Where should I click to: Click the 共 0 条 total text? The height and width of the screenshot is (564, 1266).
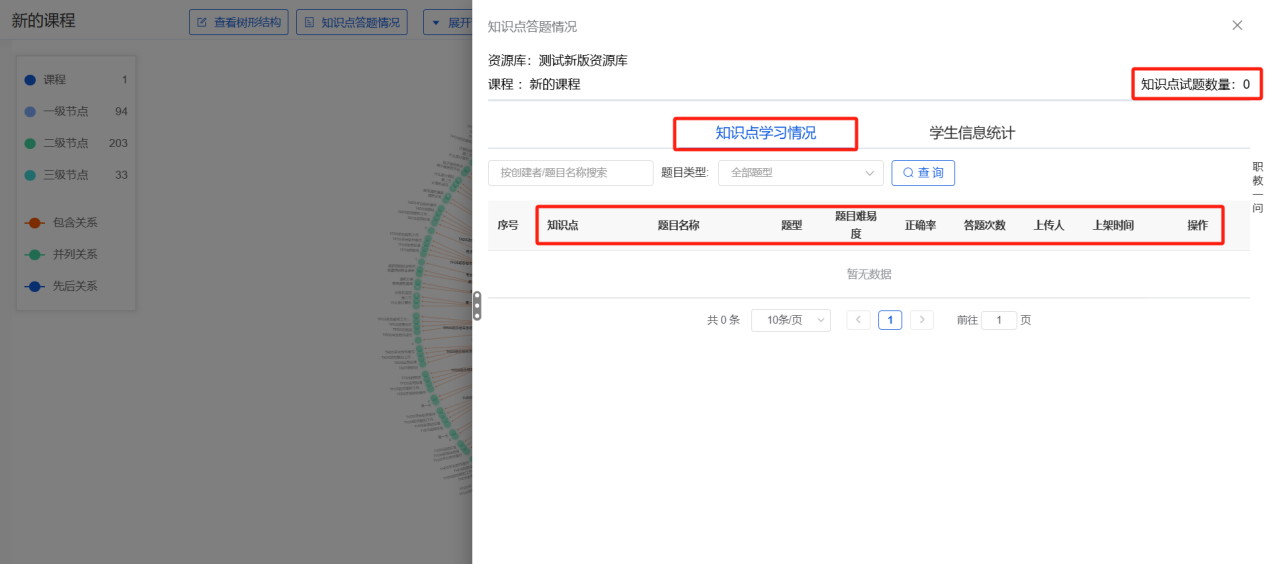pos(723,320)
